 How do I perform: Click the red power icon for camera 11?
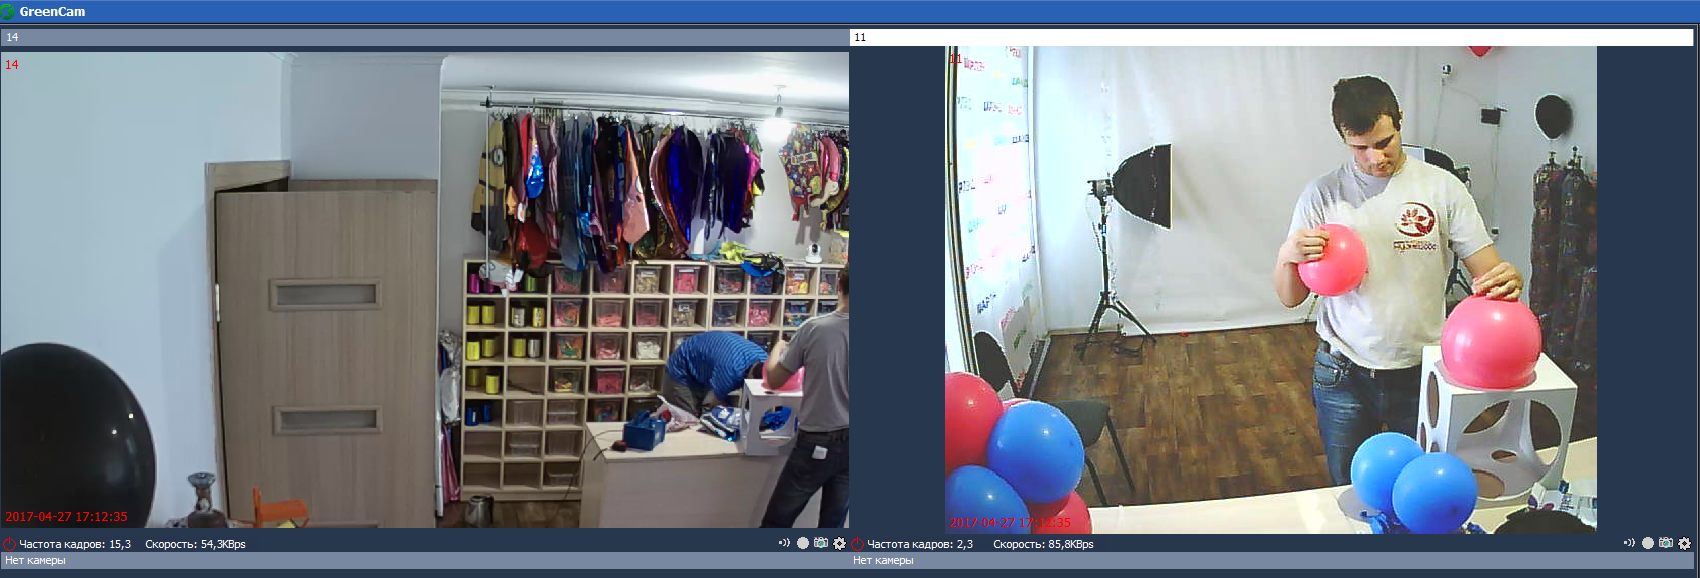click(857, 544)
